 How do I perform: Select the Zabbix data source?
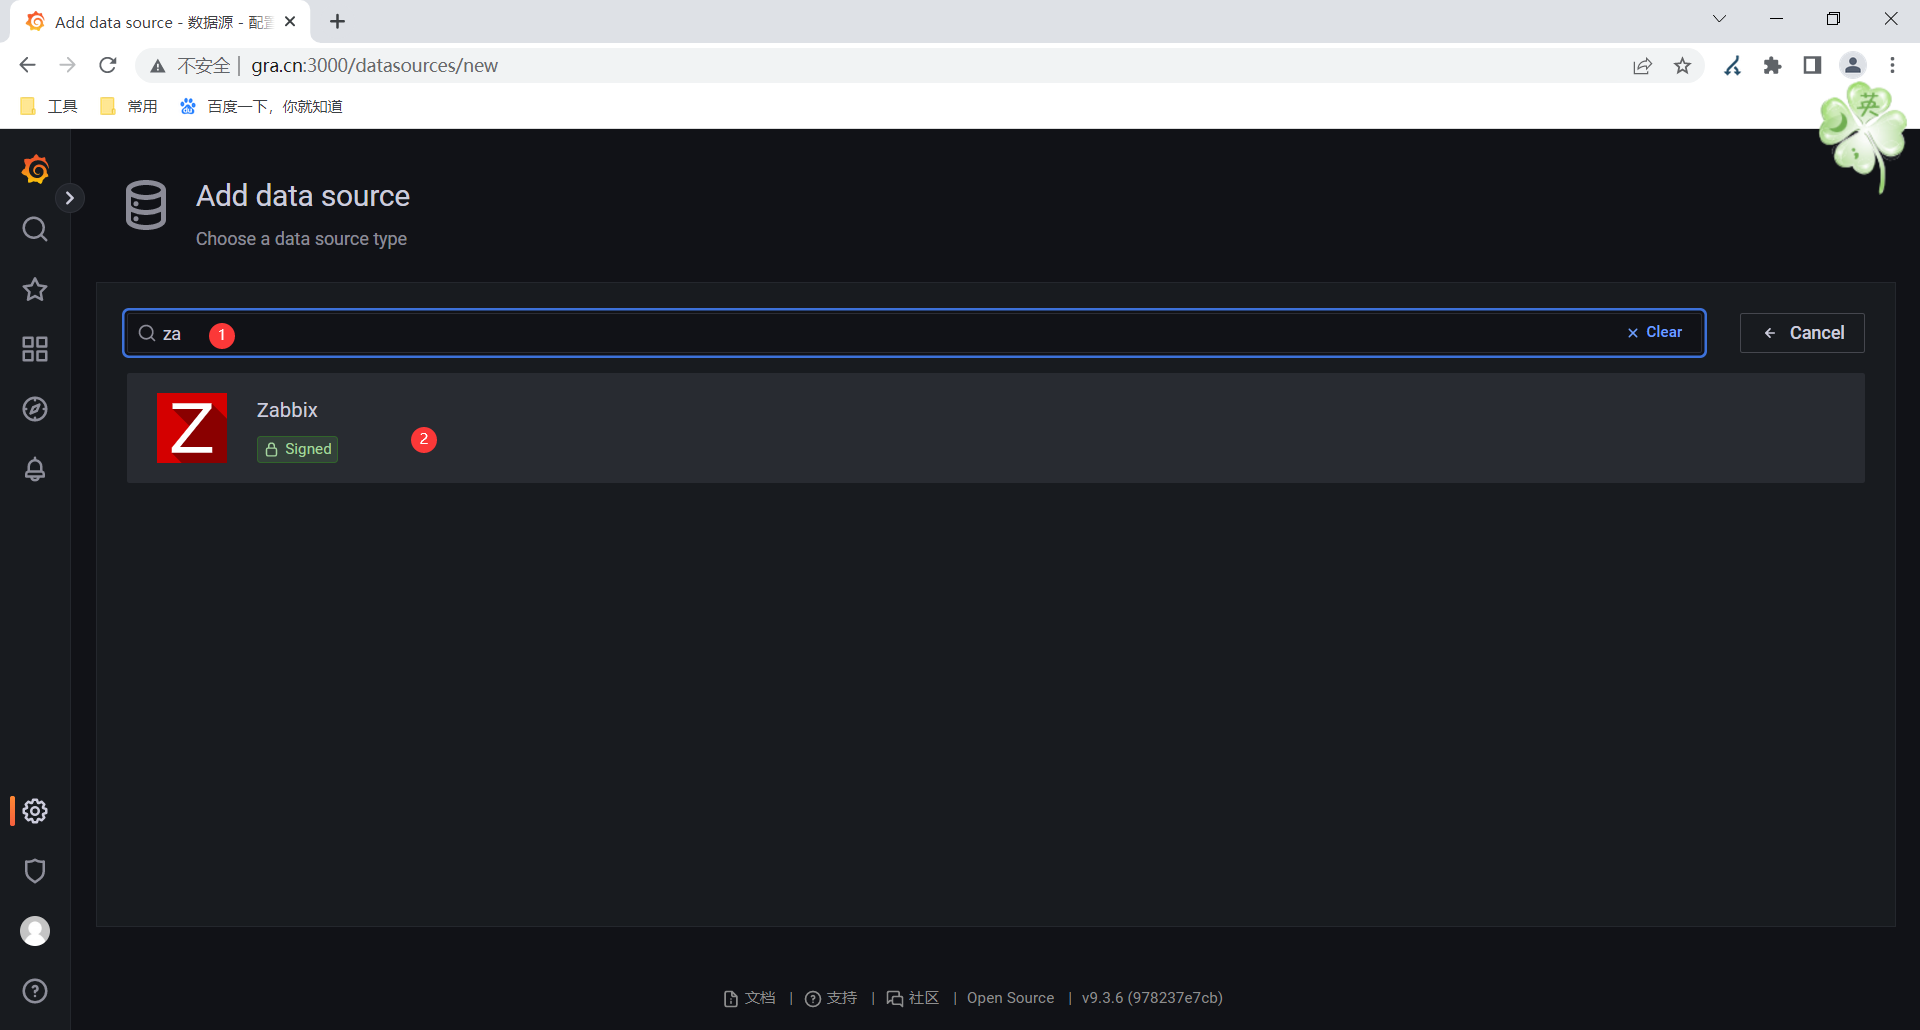995,428
